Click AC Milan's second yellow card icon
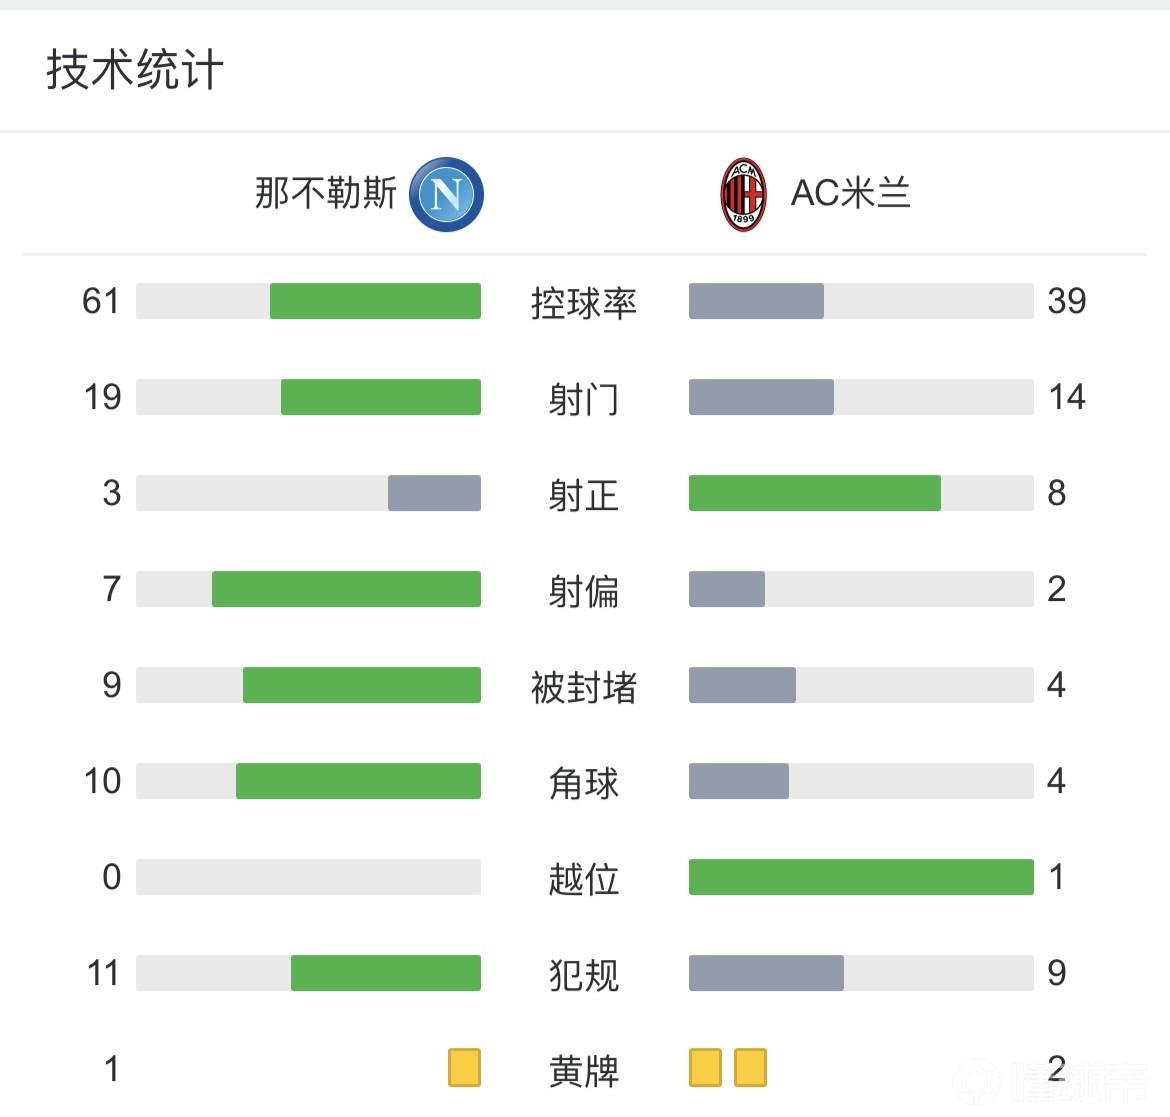 750,1067
